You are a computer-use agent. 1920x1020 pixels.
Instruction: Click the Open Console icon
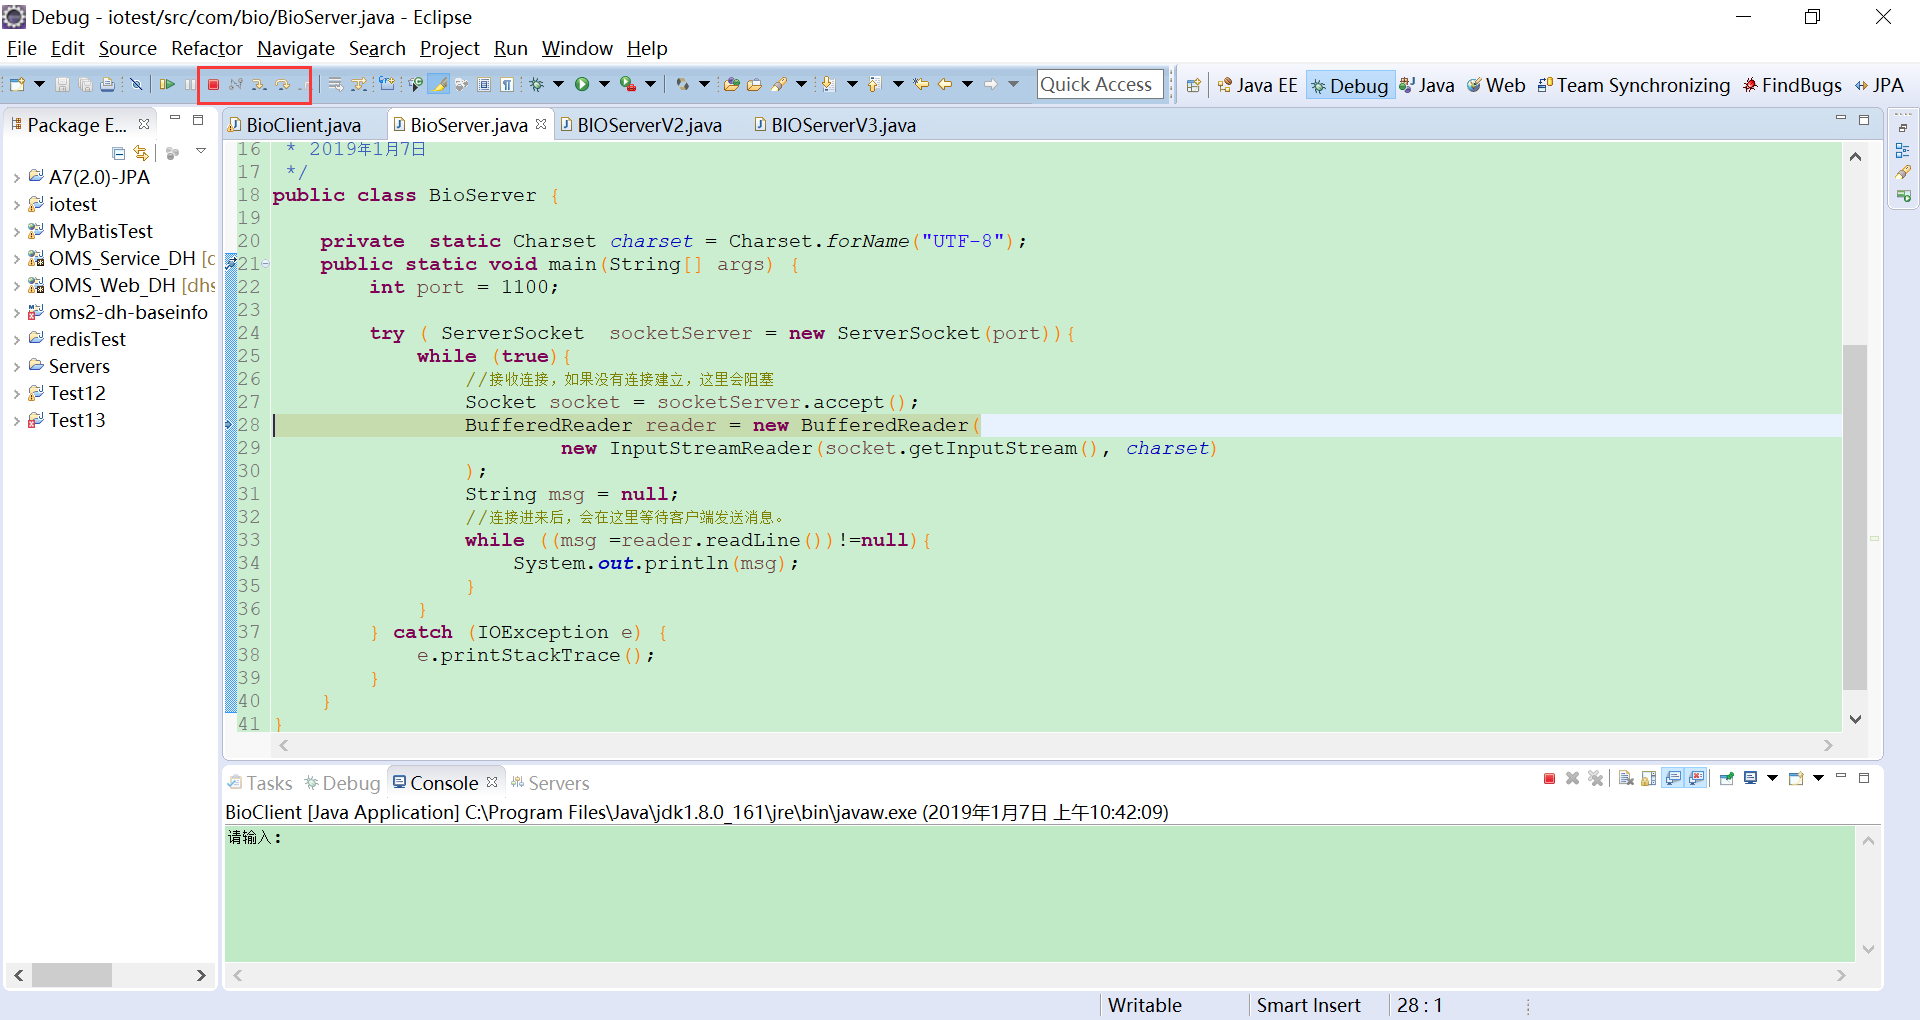1796,778
